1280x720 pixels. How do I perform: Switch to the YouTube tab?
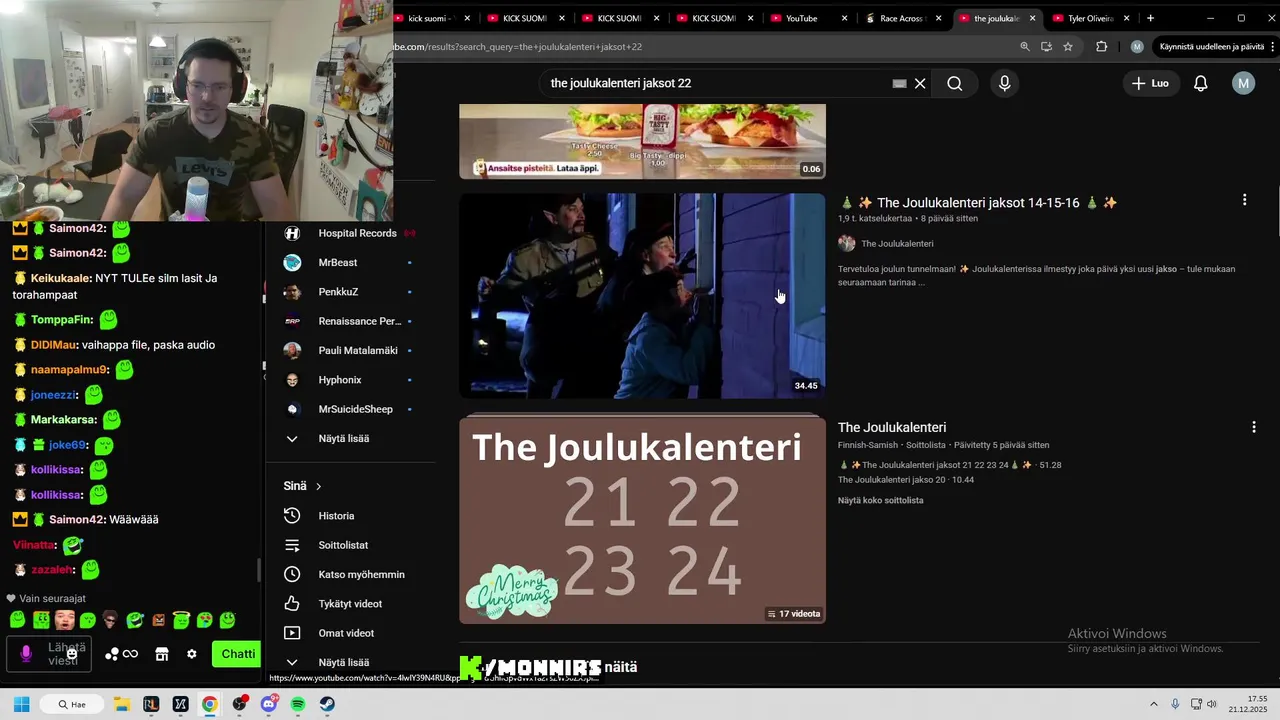tap(802, 18)
